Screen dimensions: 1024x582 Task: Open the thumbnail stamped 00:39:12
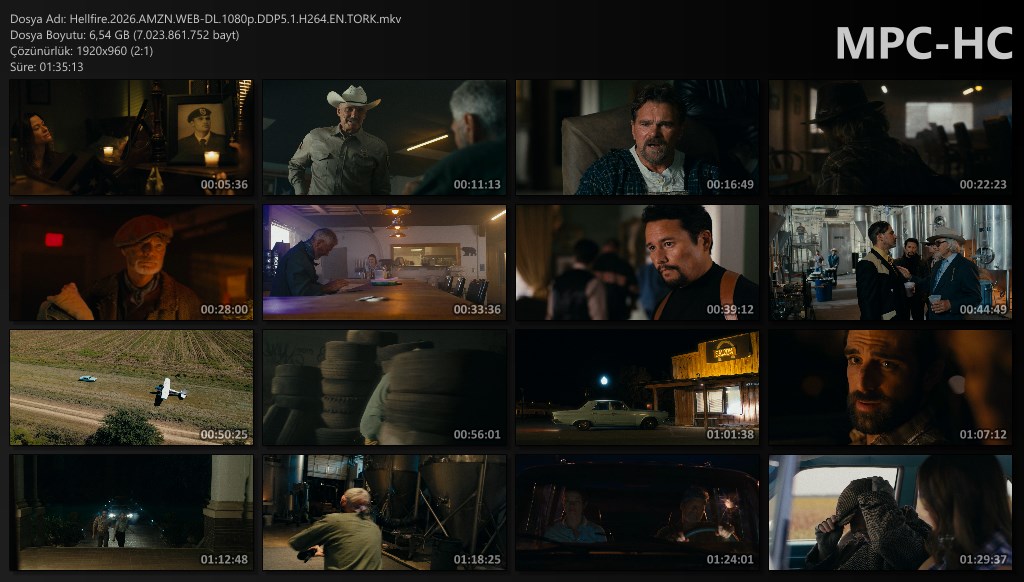click(x=637, y=263)
